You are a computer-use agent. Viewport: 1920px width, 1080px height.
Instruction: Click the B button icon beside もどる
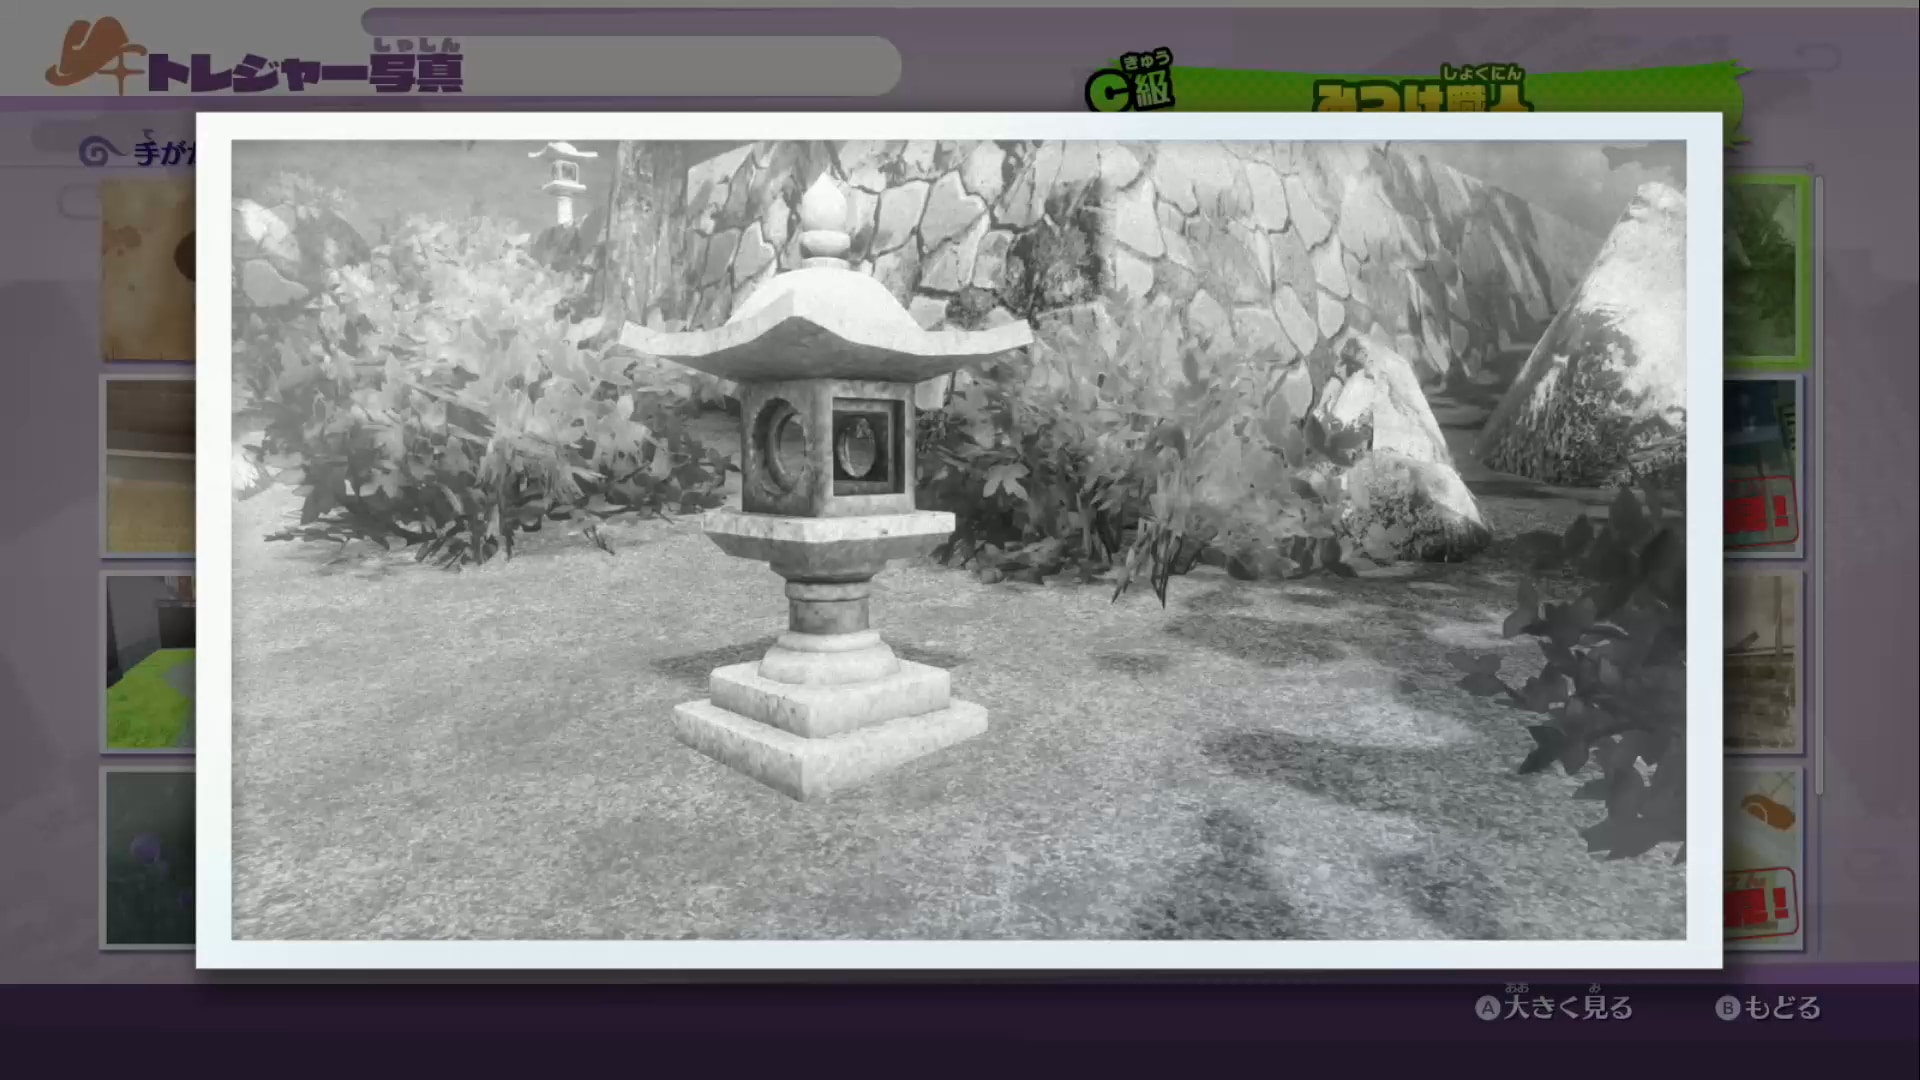[1728, 1008]
